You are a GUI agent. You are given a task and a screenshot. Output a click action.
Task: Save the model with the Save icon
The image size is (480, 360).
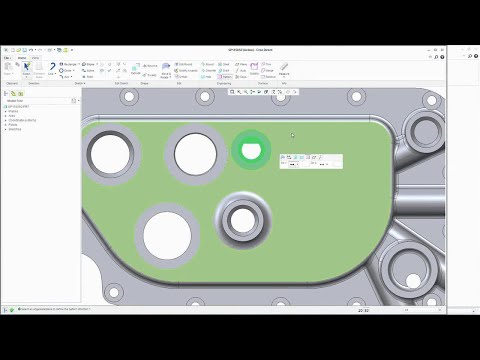pos(24,50)
